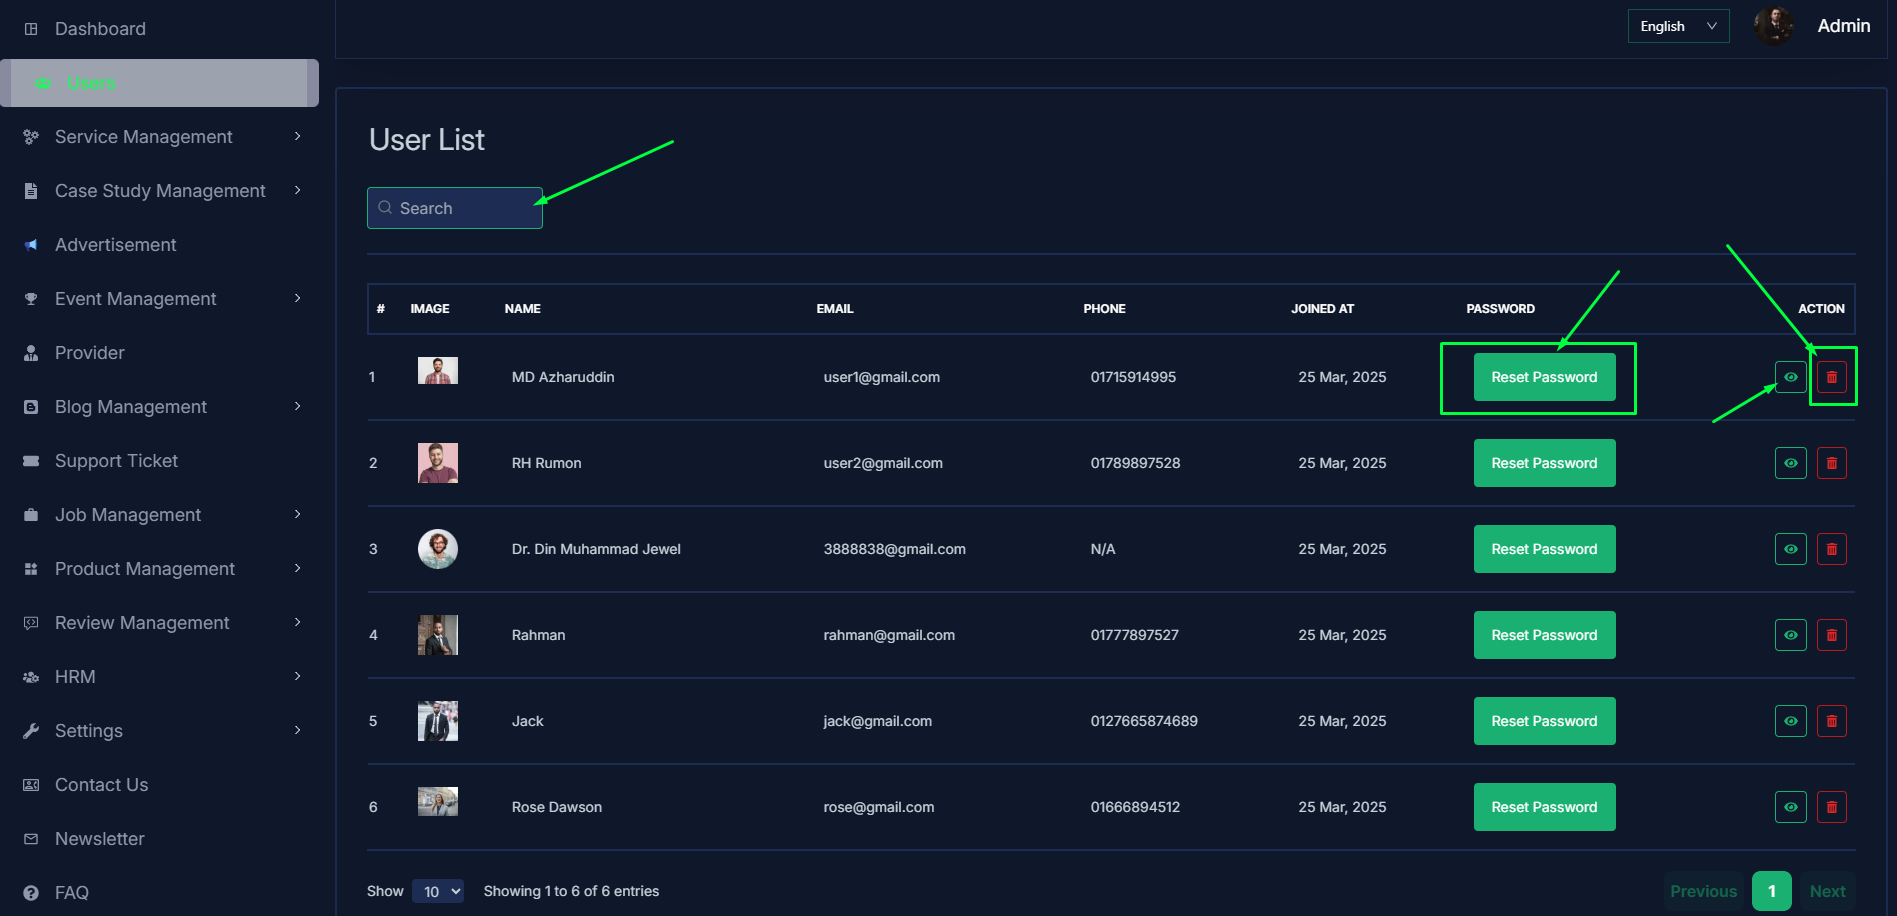This screenshot has width=1897, height=916.
Task: Reset password for MD Azharuddin
Action: click(x=1545, y=377)
